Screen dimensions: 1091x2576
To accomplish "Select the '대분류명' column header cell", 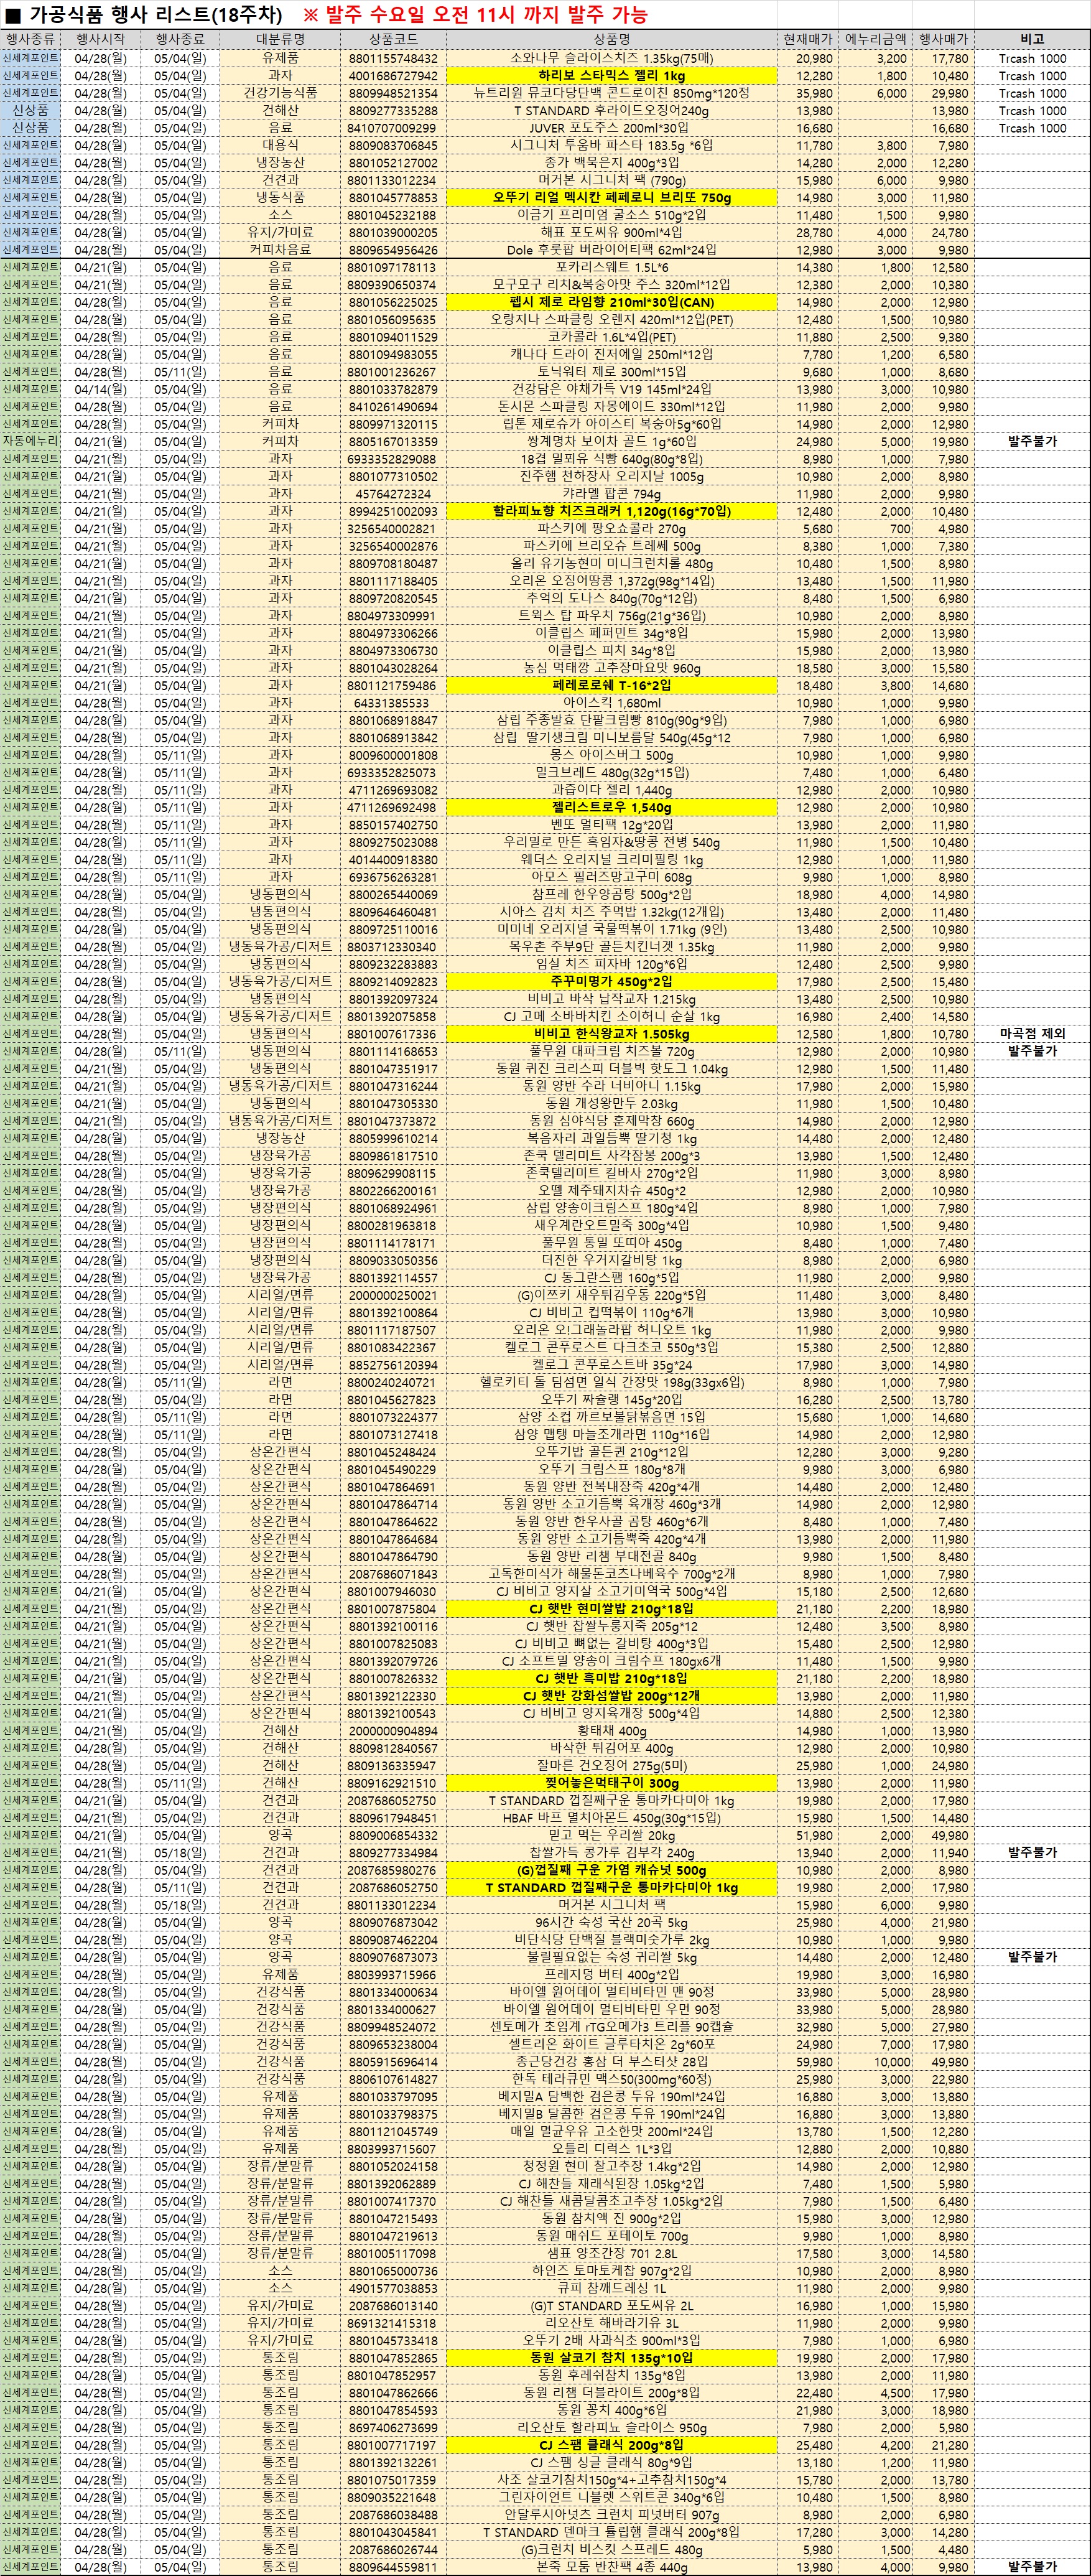I will tap(280, 39).
